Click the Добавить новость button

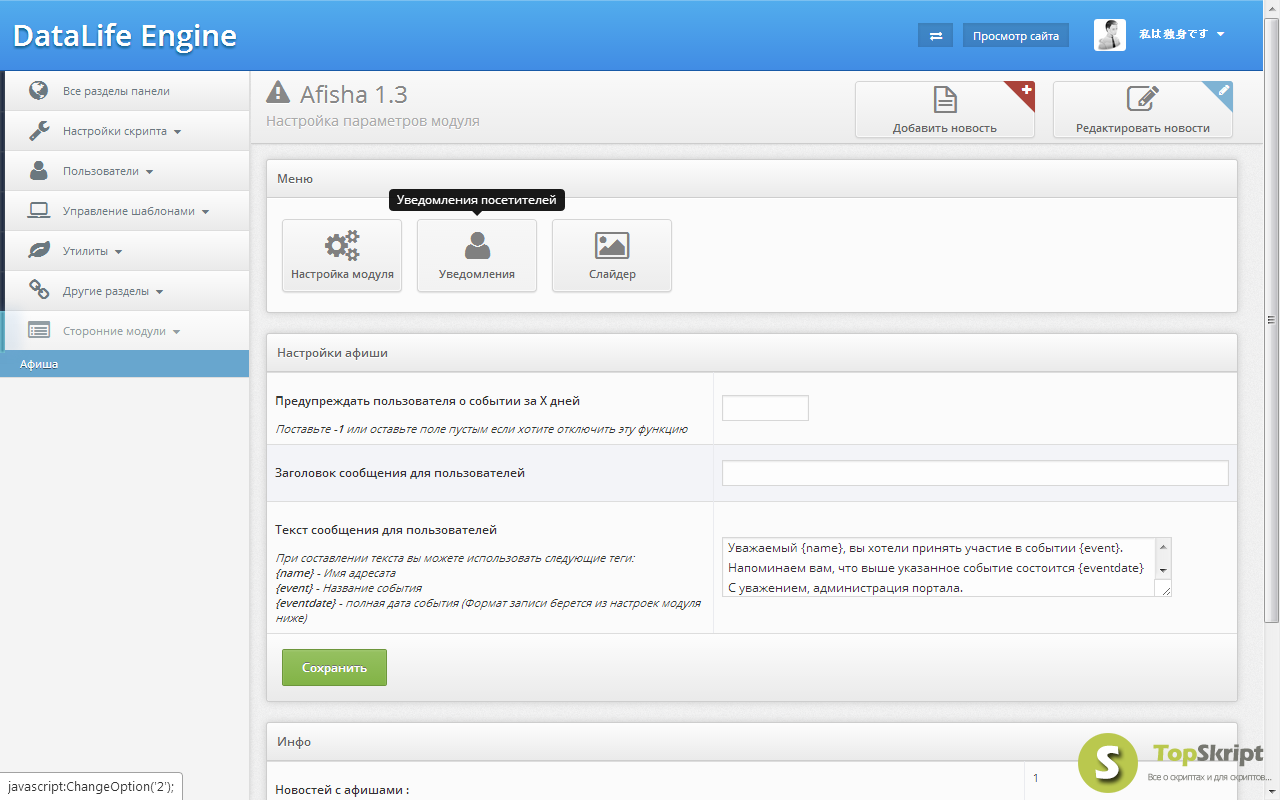click(x=945, y=109)
